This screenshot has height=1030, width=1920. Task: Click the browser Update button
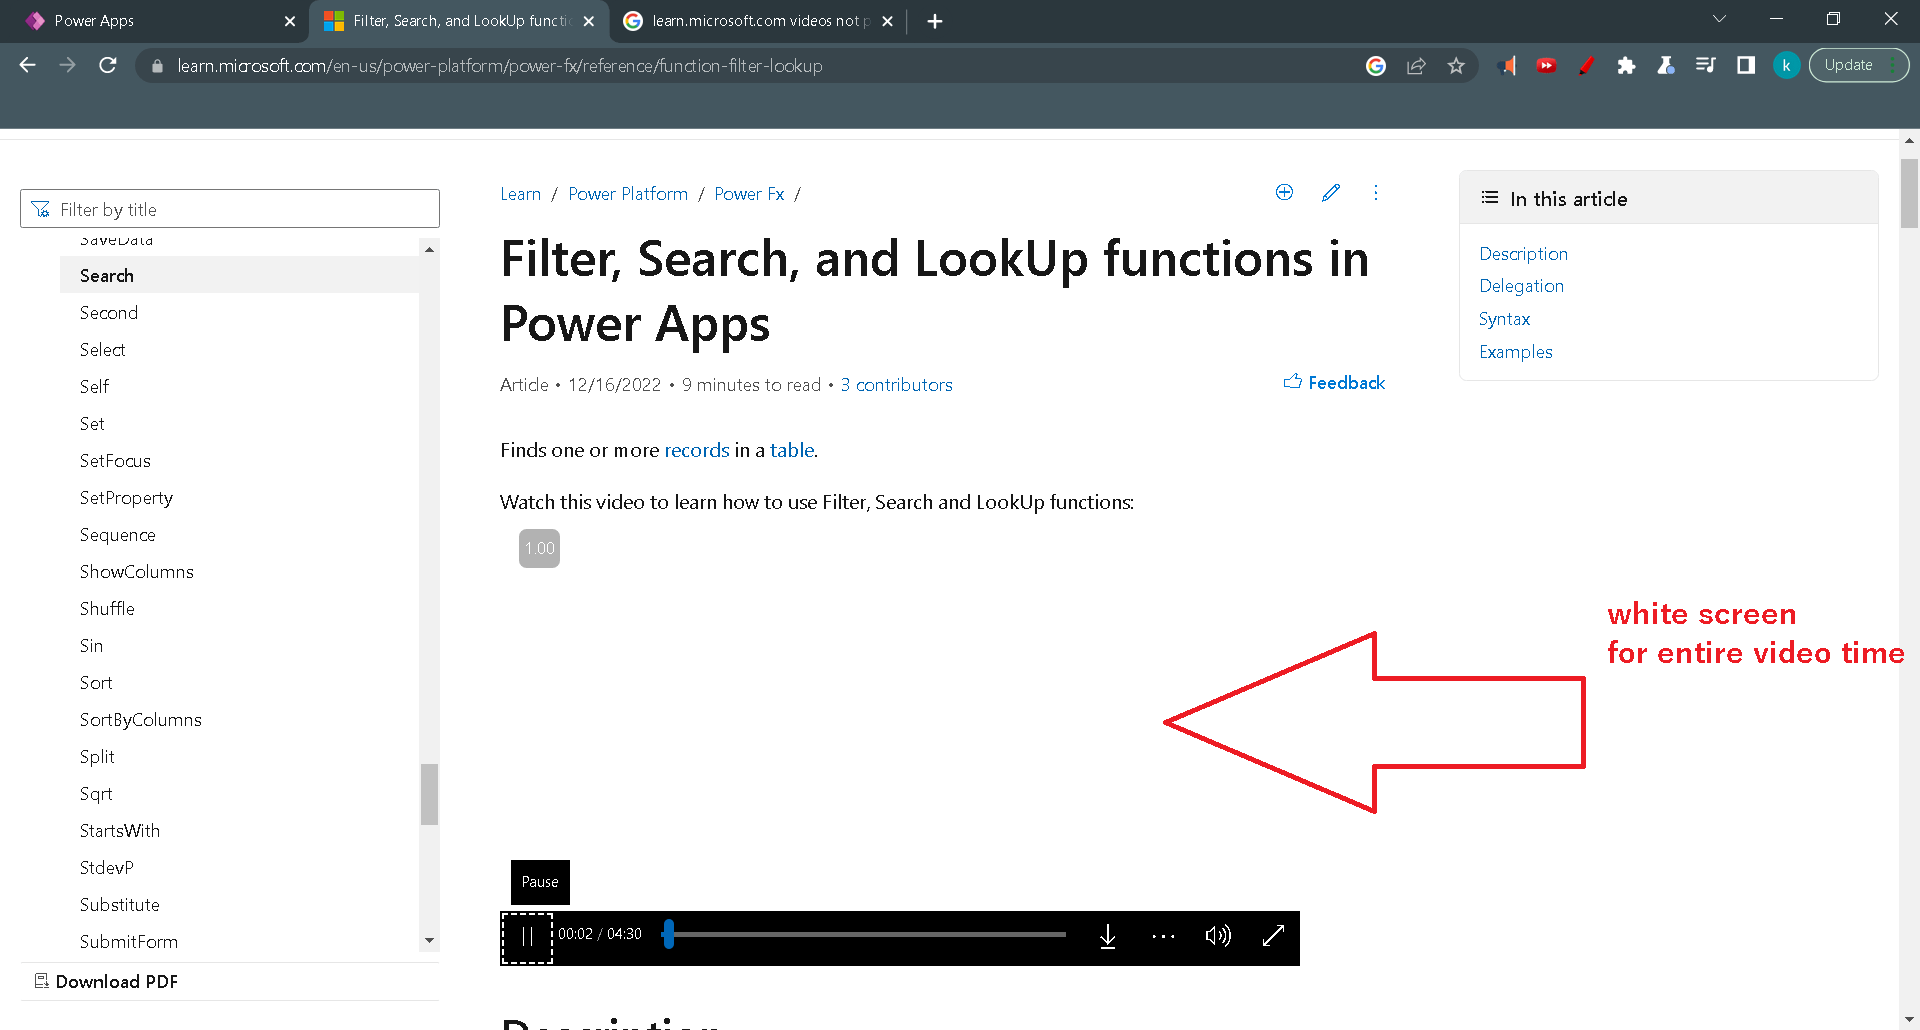(x=1858, y=65)
